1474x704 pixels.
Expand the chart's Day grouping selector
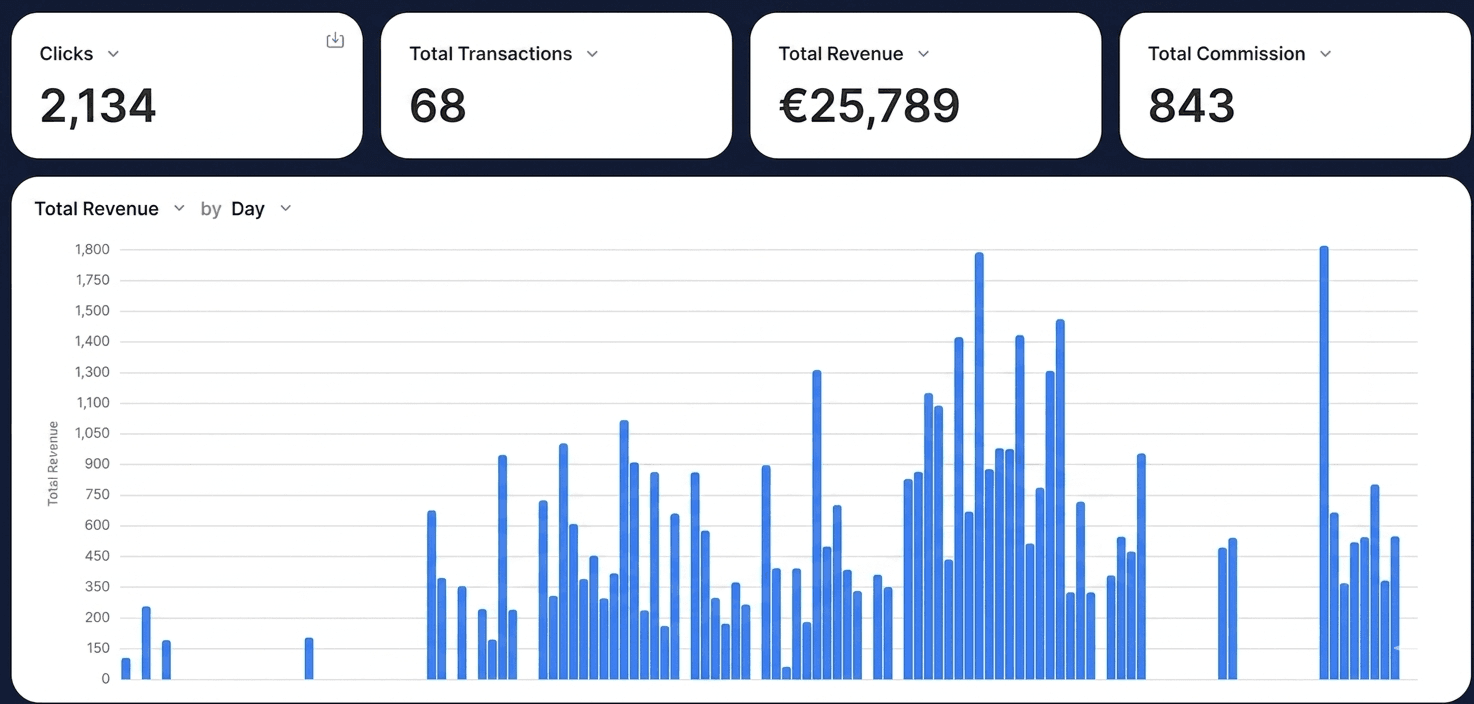click(285, 208)
